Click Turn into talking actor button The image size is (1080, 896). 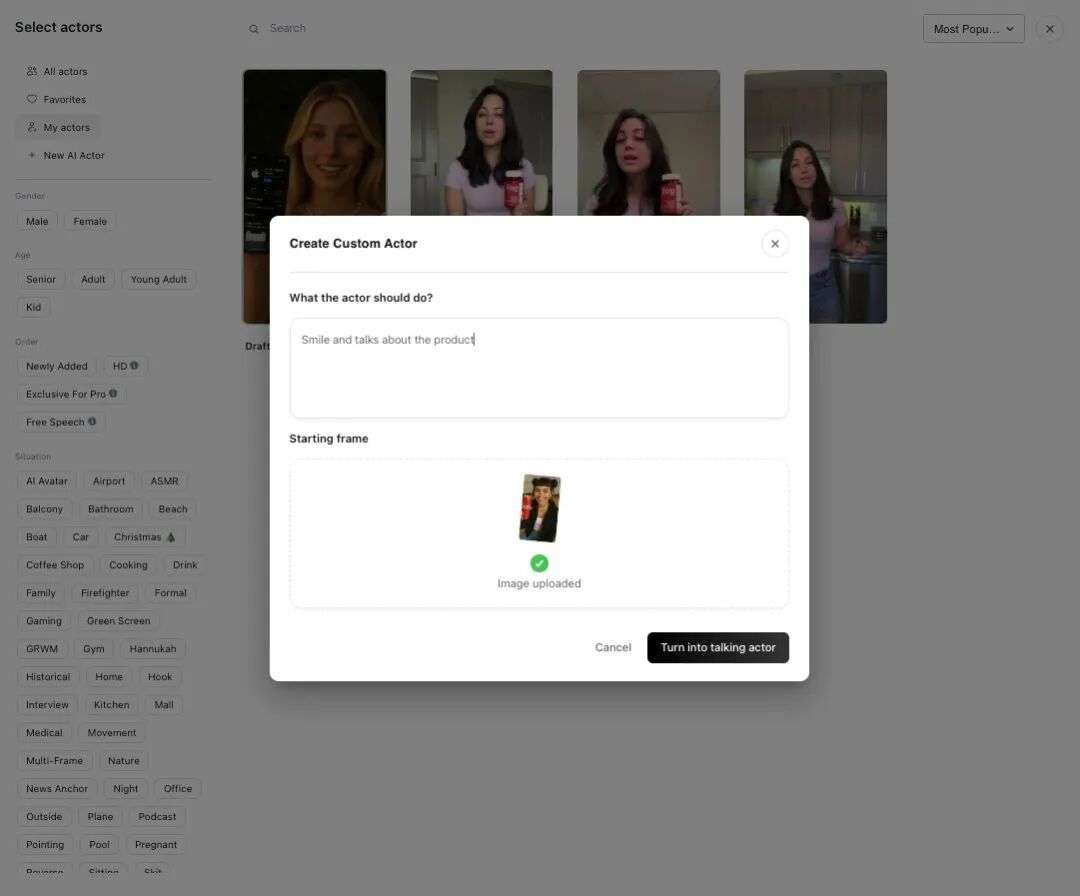718,647
